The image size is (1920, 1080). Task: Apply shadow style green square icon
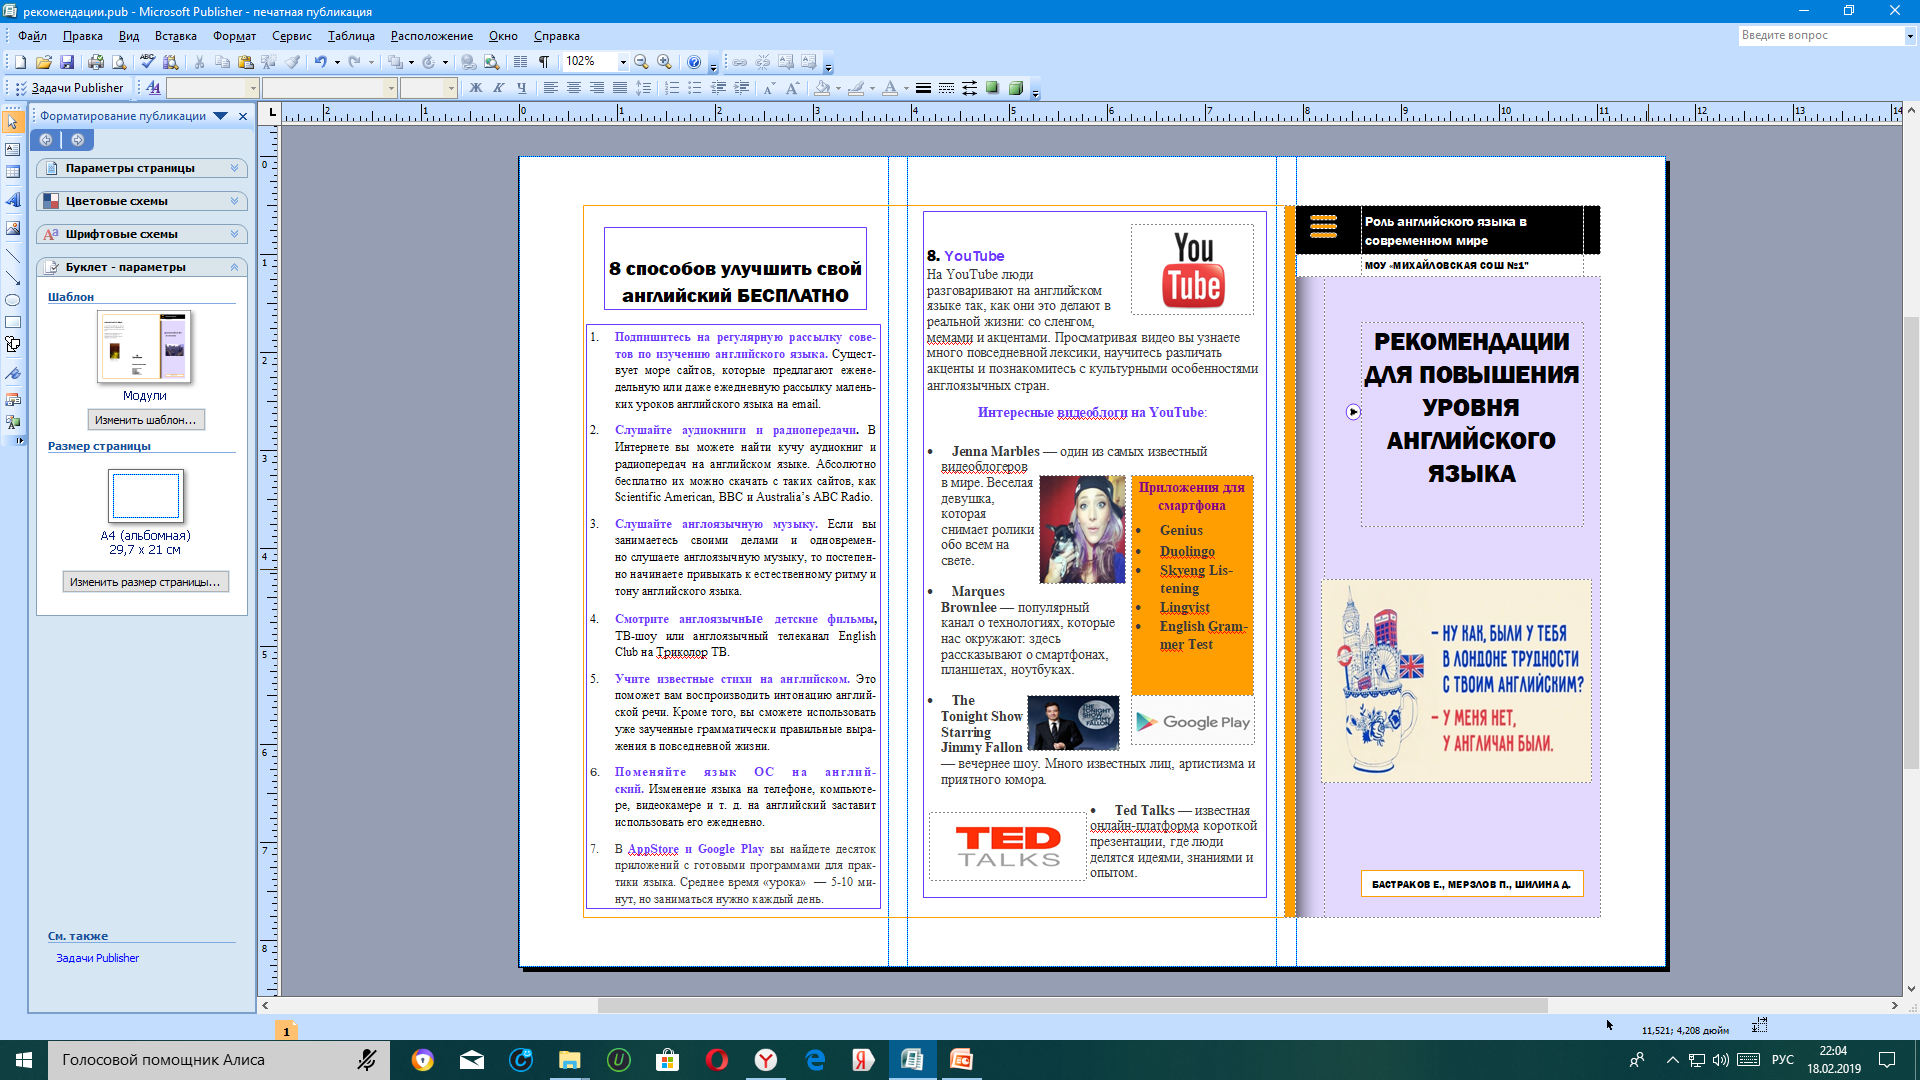(992, 88)
